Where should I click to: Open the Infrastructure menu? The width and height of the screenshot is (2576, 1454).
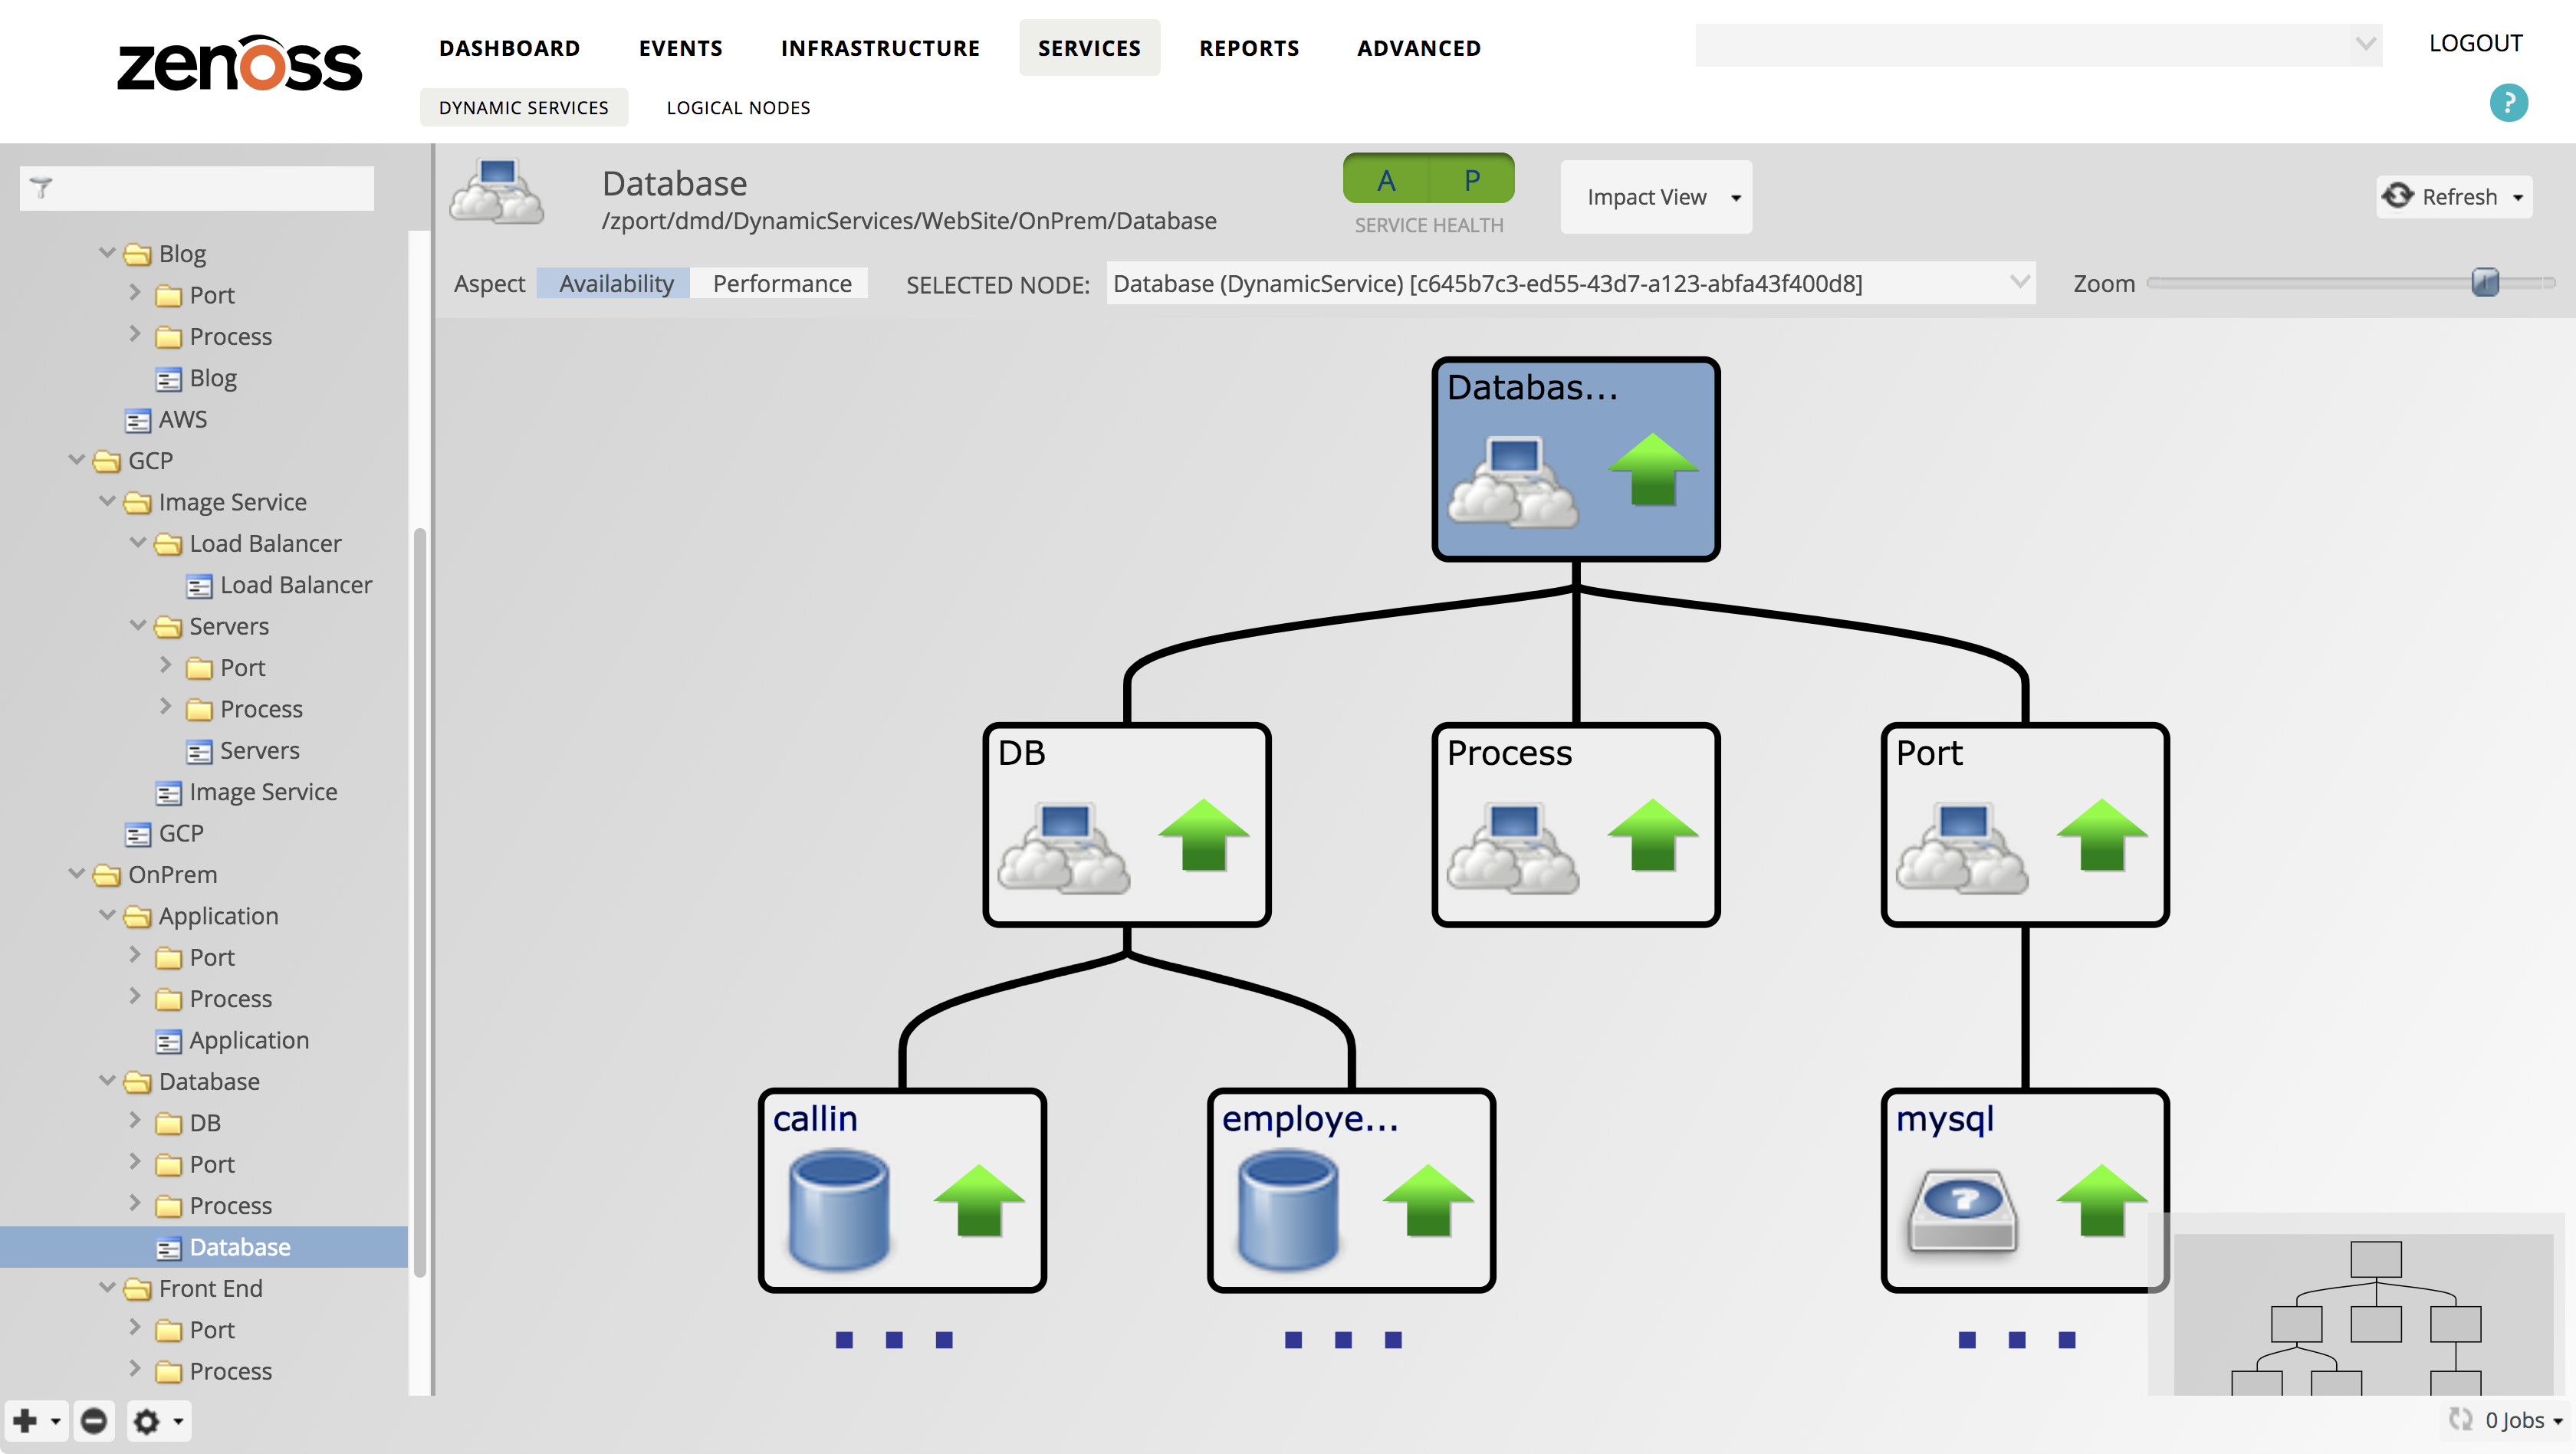coord(880,48)
